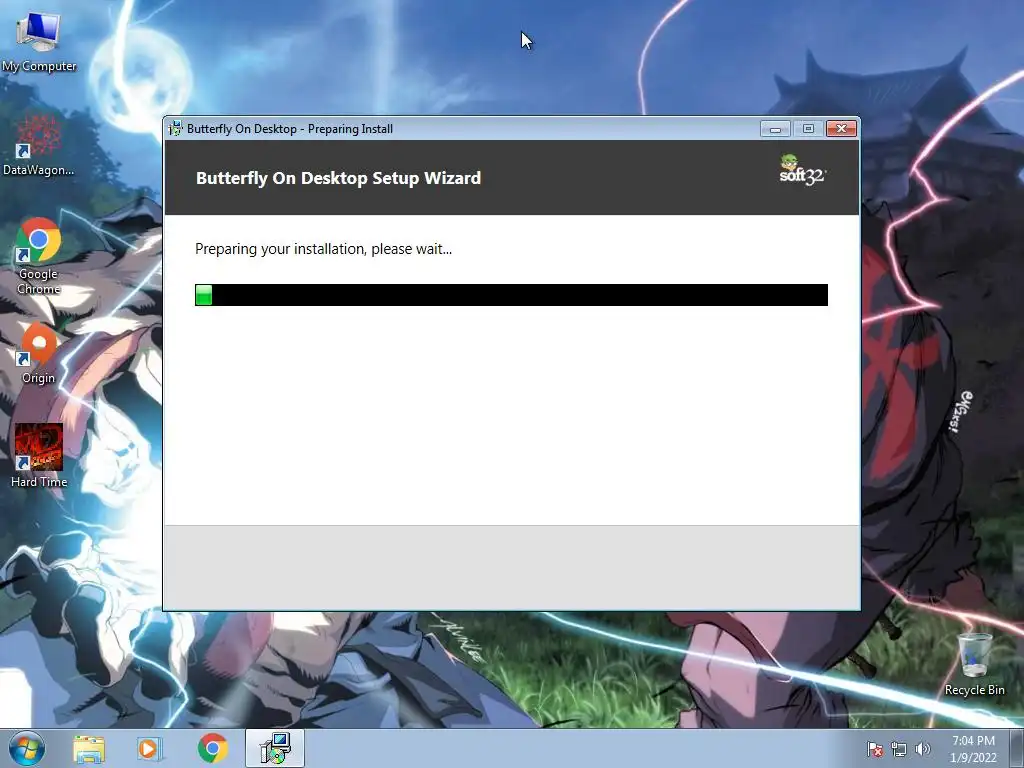Open the volume speaker tray icon
The height and width of the screenshot is (768, 1024).
(922, 749)
